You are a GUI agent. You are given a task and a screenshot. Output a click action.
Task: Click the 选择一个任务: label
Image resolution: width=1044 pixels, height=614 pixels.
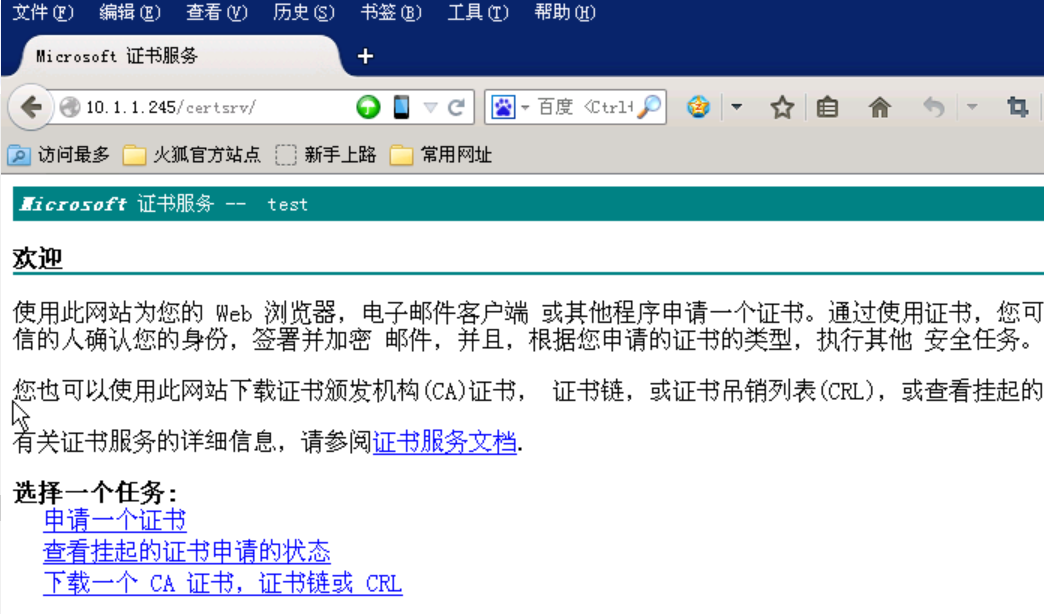pyautogui.click(x=95, y=493)
